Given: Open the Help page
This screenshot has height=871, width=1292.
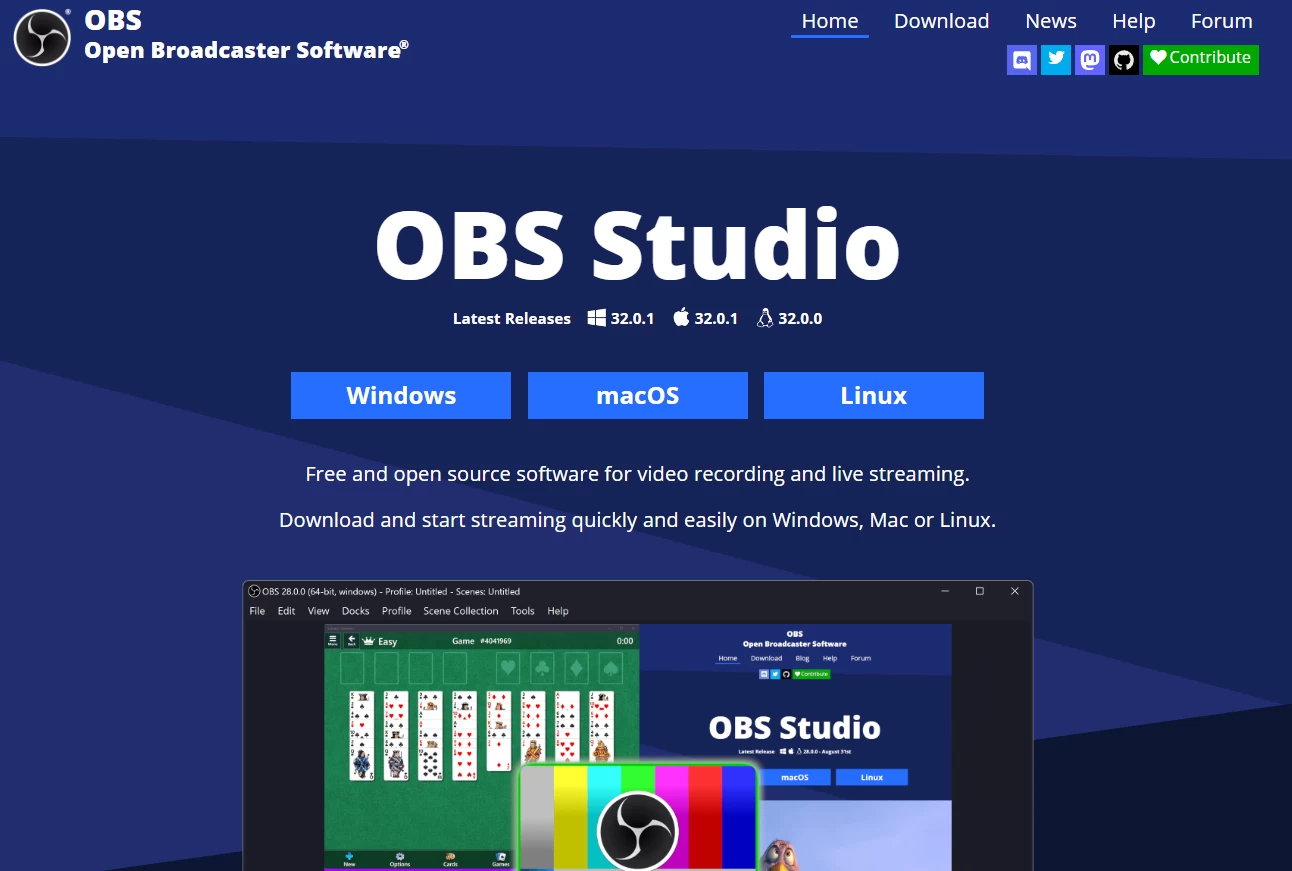Looking at the screenshot, I should click(x=1133, y=20).
